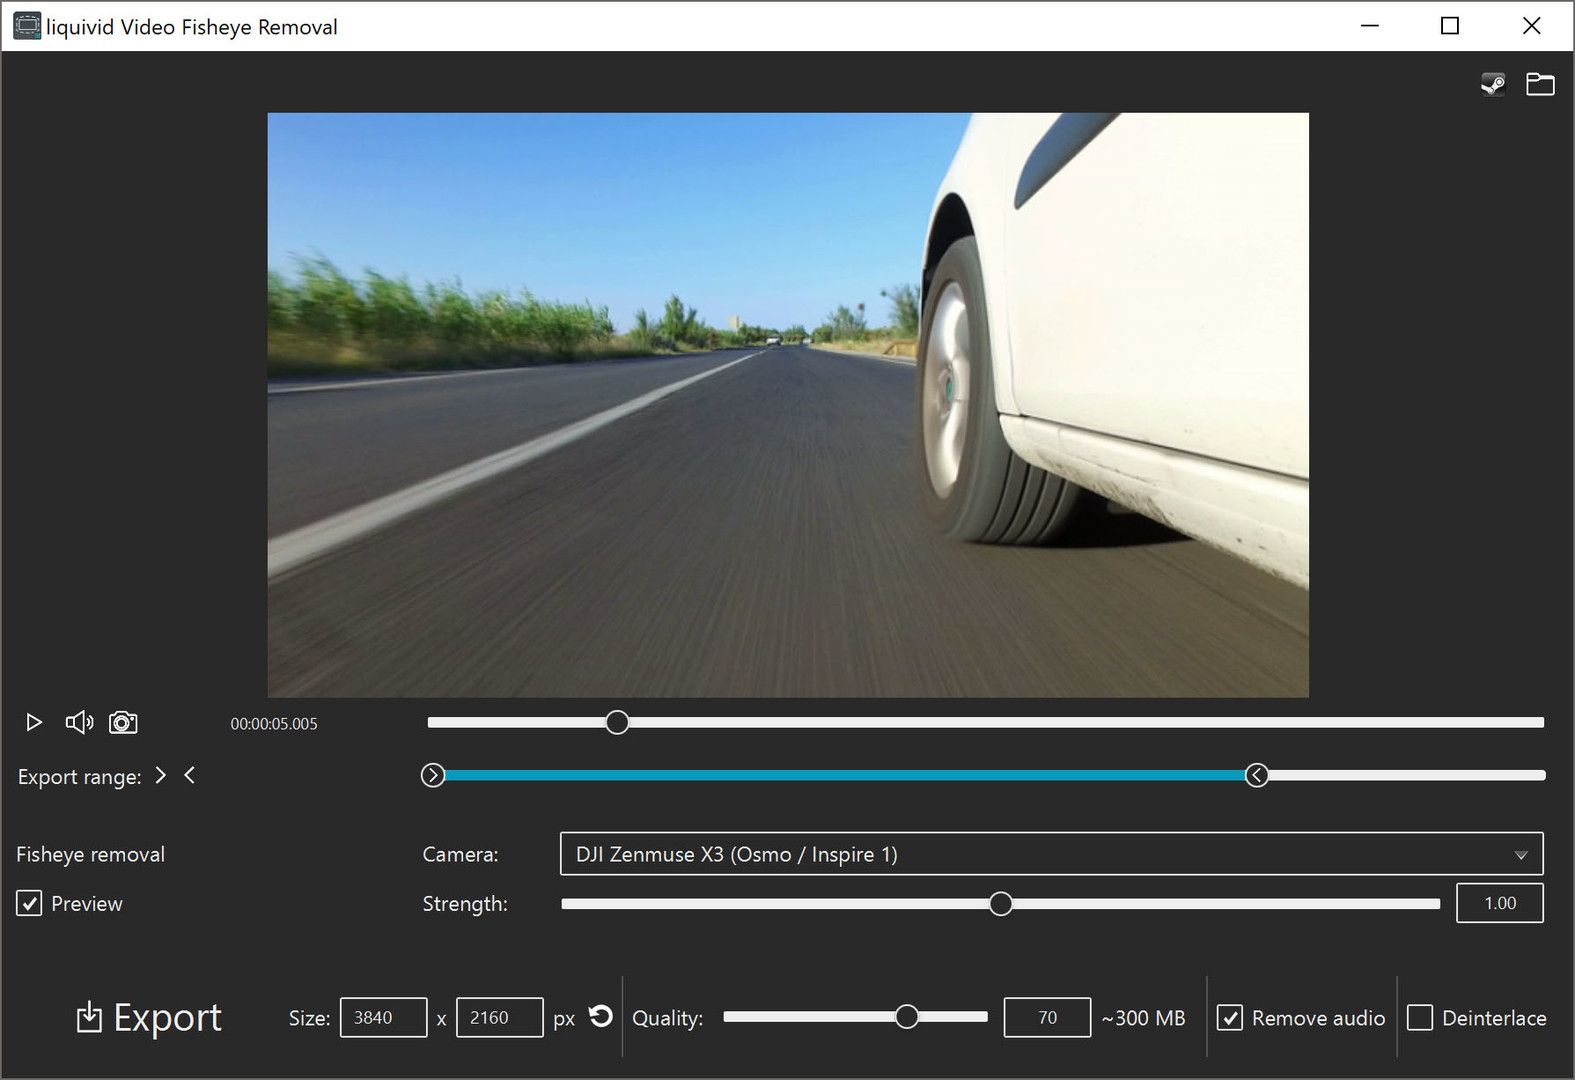1575x1080 pixels.
Task: Click the export range start handle
Action: [433, 775]
